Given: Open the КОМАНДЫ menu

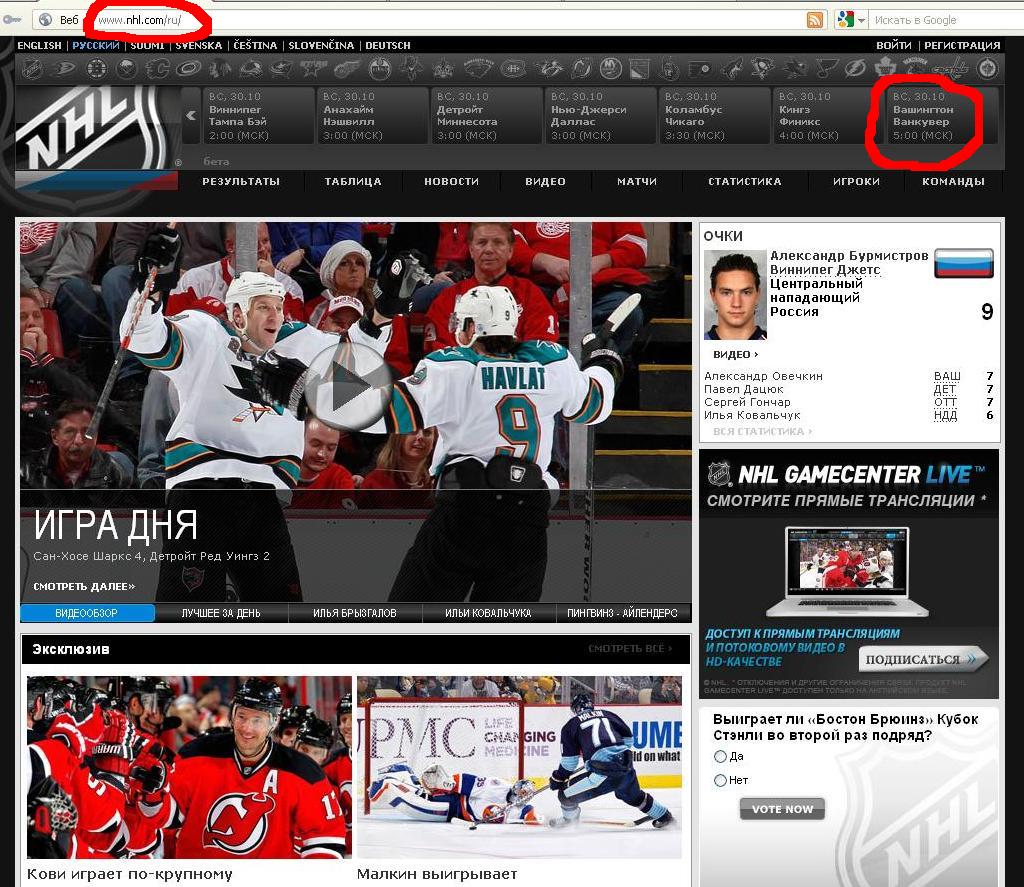Looking at the screenshot, I should pyautogui.click(x=953, y=182).
